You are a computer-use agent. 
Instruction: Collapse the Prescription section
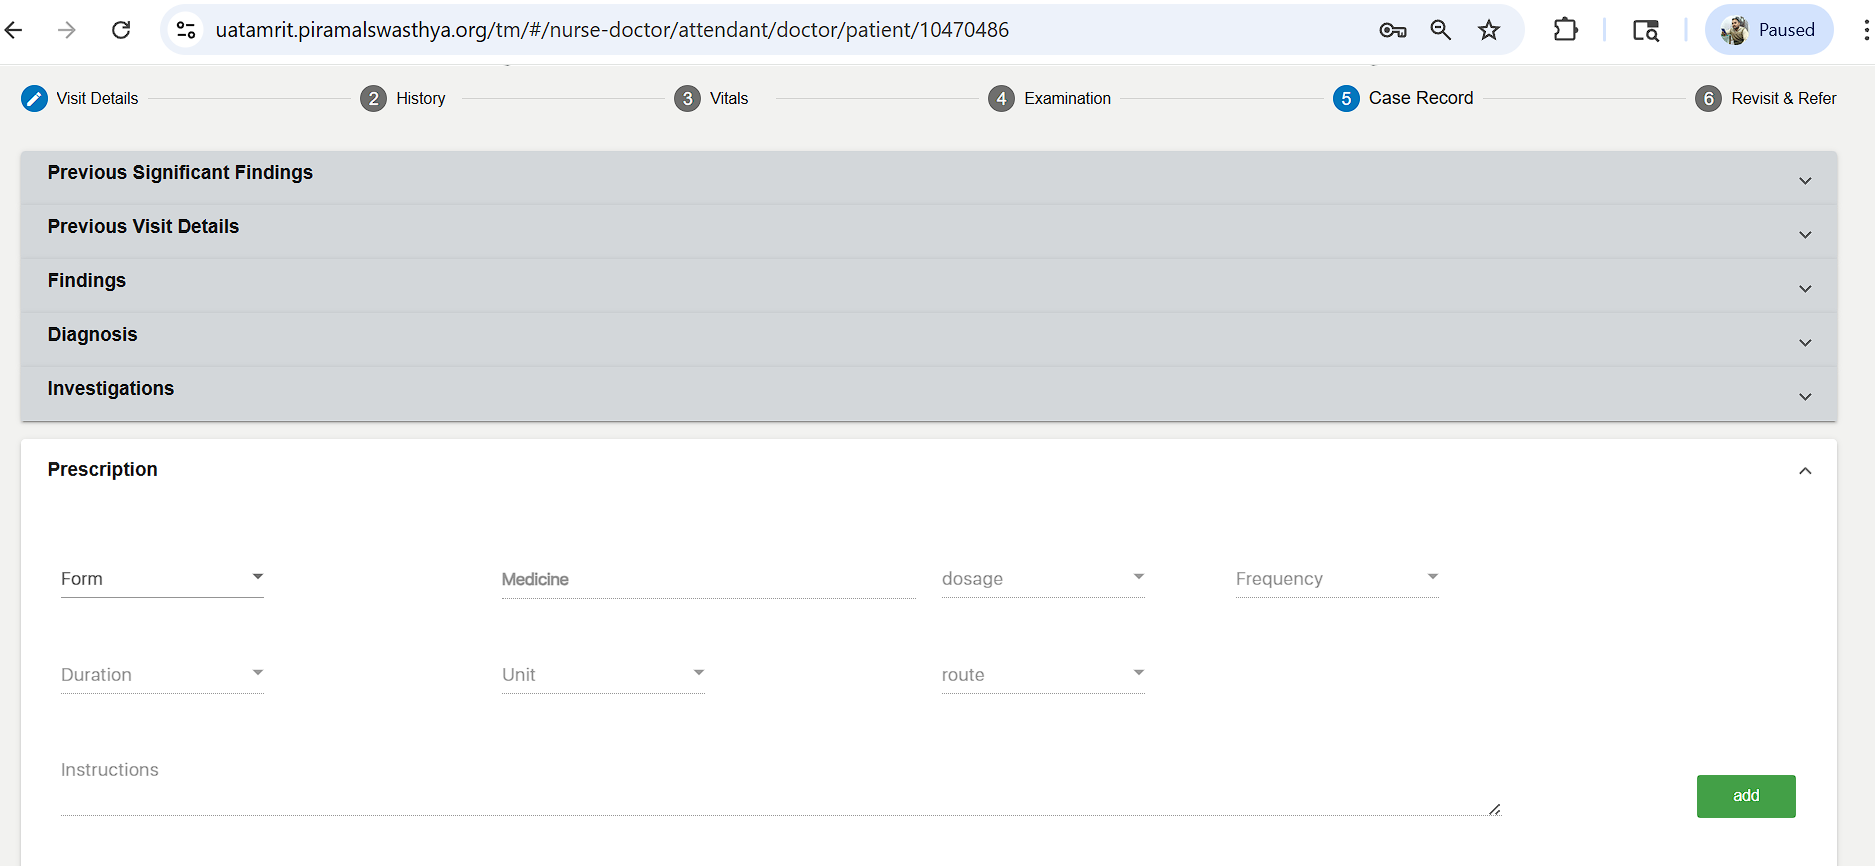pyautogui.click(x=1804, y=471)
